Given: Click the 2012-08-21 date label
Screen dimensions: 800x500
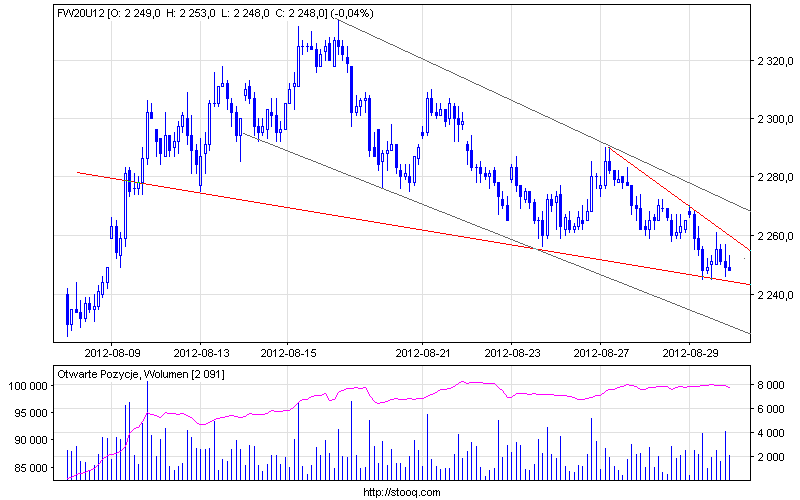Looking at the screenshot, I should (x=423, y=353).
